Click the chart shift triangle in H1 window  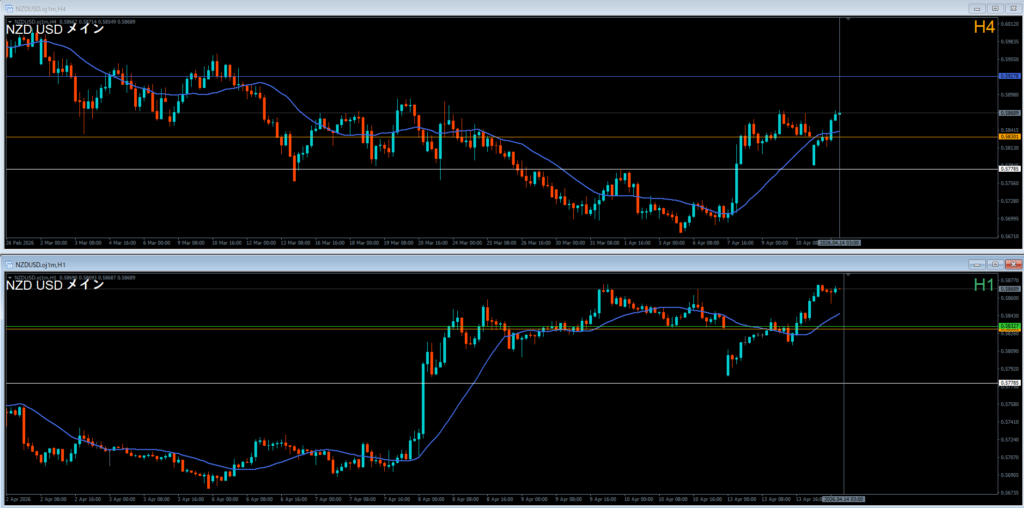click(x=848, y=276)
